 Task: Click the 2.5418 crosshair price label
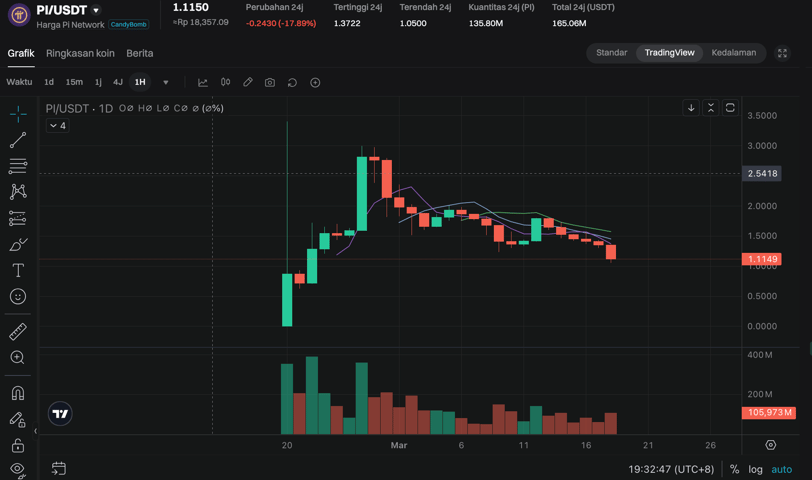click(x=762, y=173)
